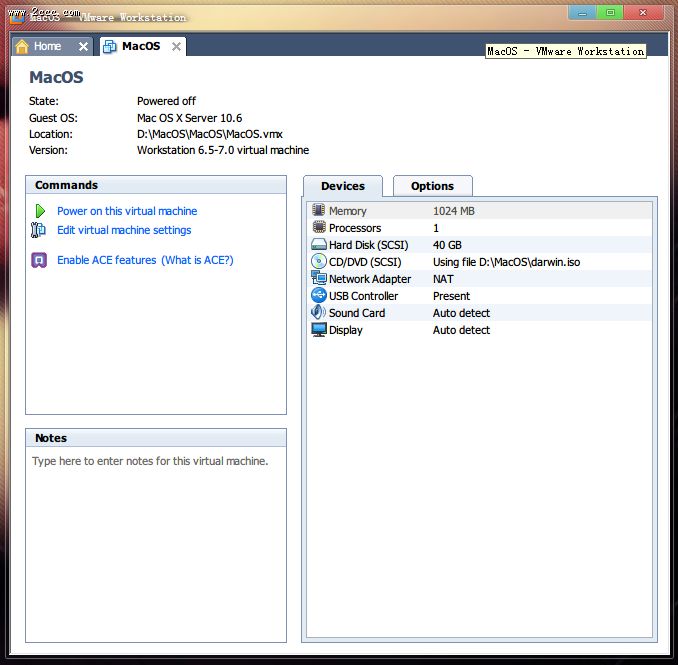Select the Network Adapter icon
This screenshot has width=678, height=665.
pos(319,278)
